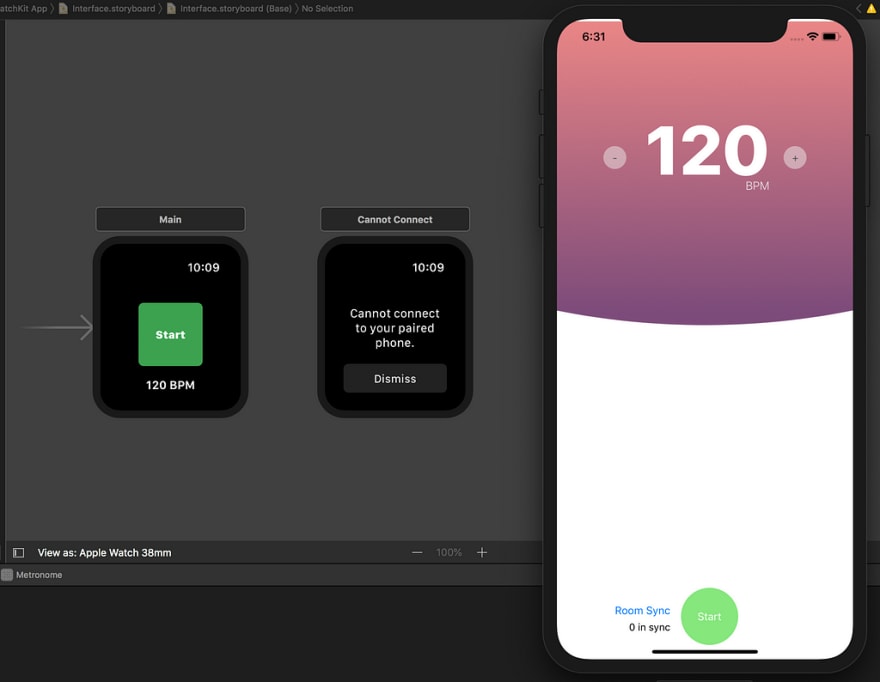Click the '0 in sync' label
The image size is (880, 682).
tap(649, 627)
